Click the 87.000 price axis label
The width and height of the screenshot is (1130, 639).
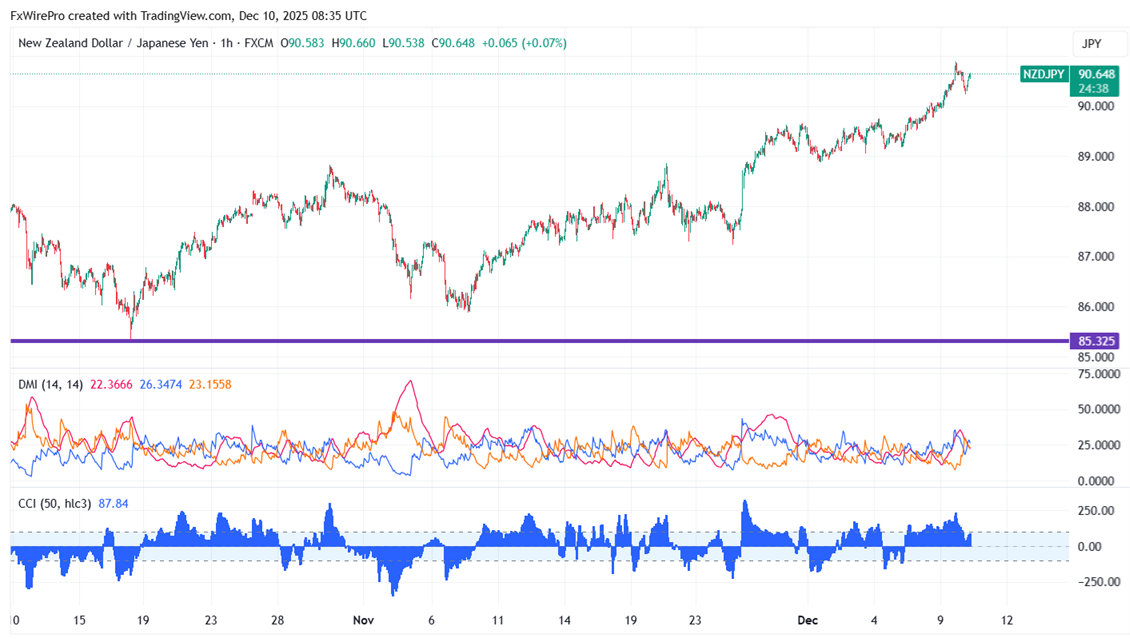pyautogui.click(x=1096, y=256)
